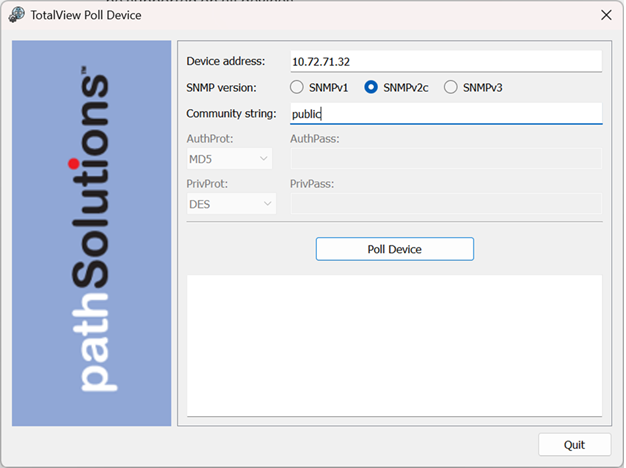Image resolution: width=626 pixels, height=468 pixels.
Task: Click the TotalView app icon in title bar
Action: [x=16, y=15]
